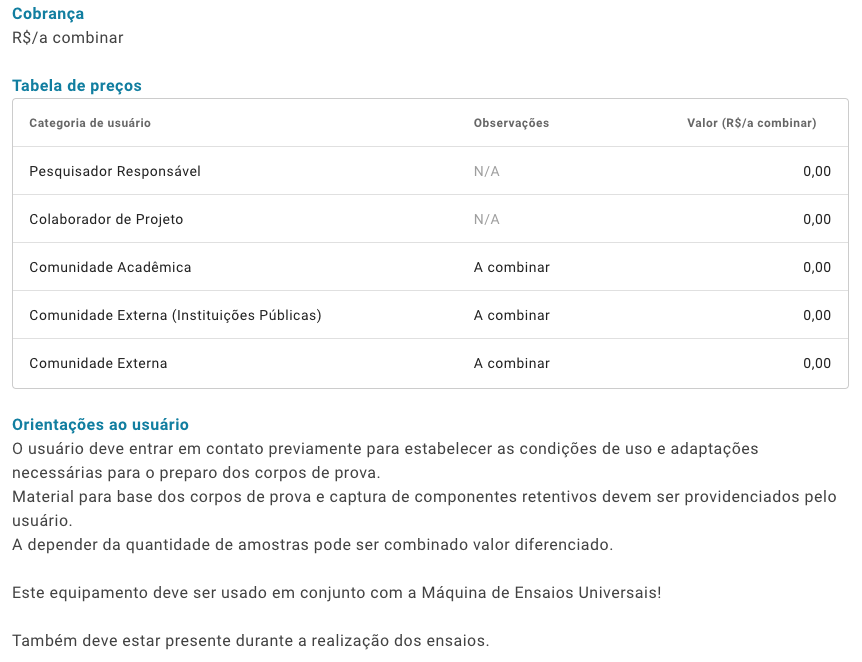862x662 pixels.
Task: Click the R$/a combinar text under Cobrança
Action: pyautogui.click(x=68, y=38)
